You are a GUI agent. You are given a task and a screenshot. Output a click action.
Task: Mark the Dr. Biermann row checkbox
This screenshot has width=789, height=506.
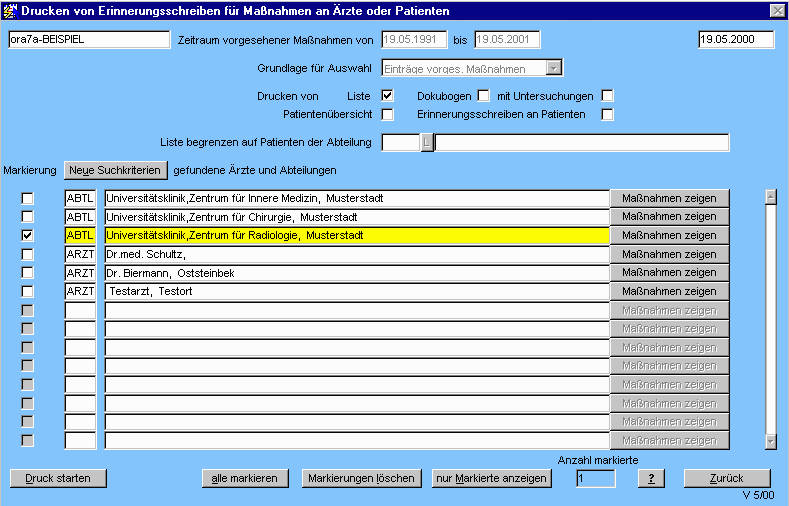pyautogui.click(x=28, y=273)
